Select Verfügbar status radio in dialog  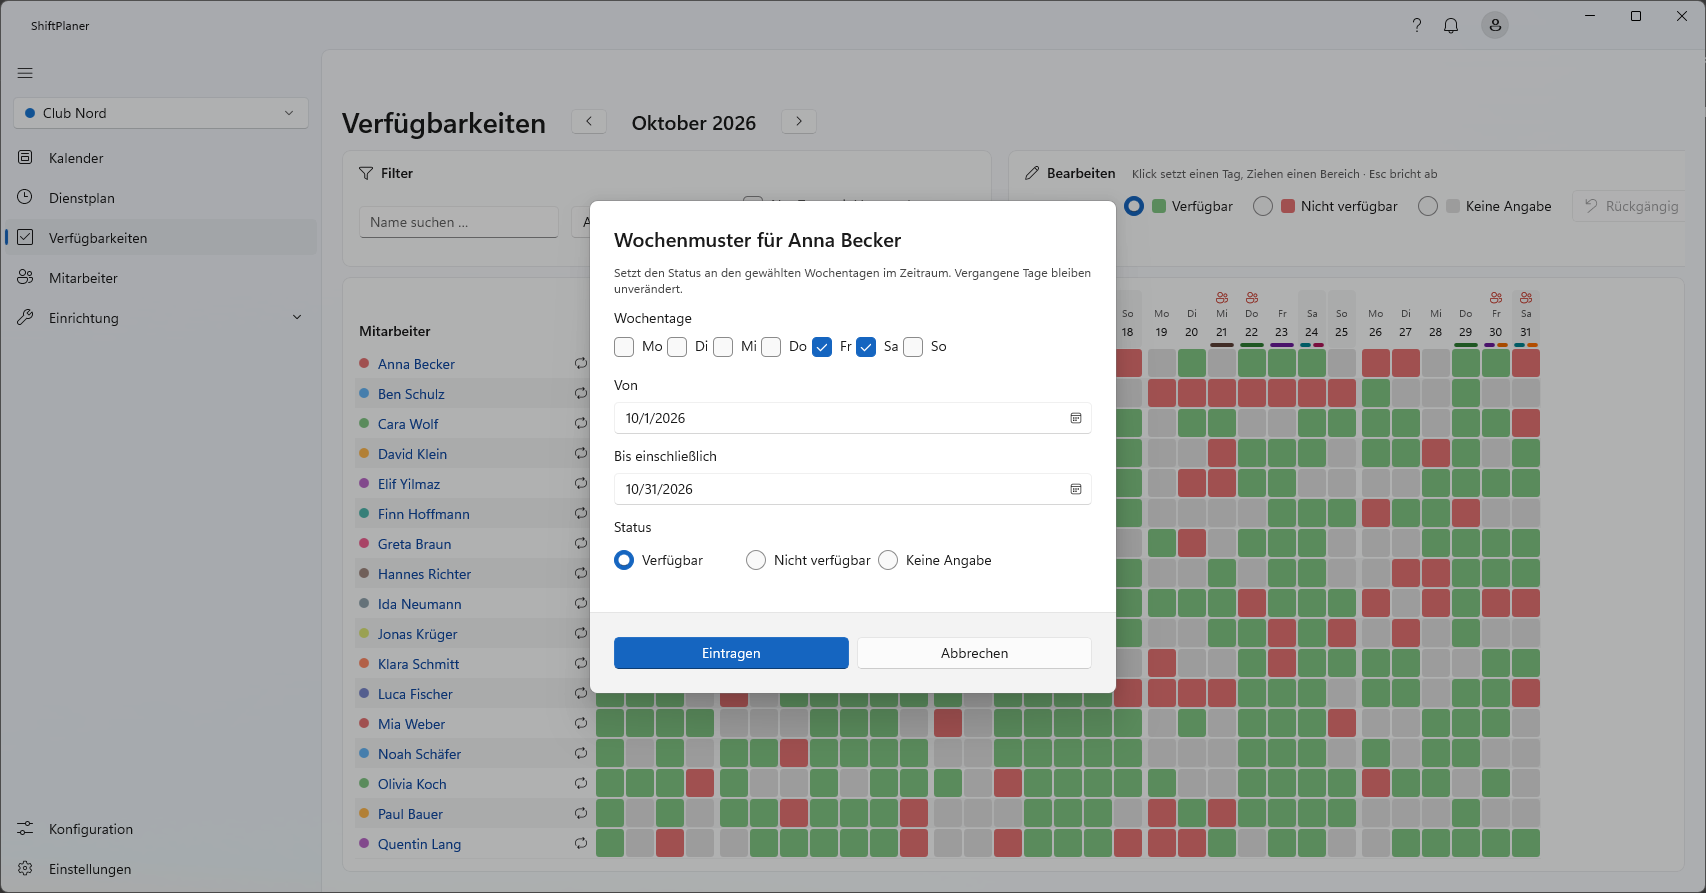click(624, 560)
